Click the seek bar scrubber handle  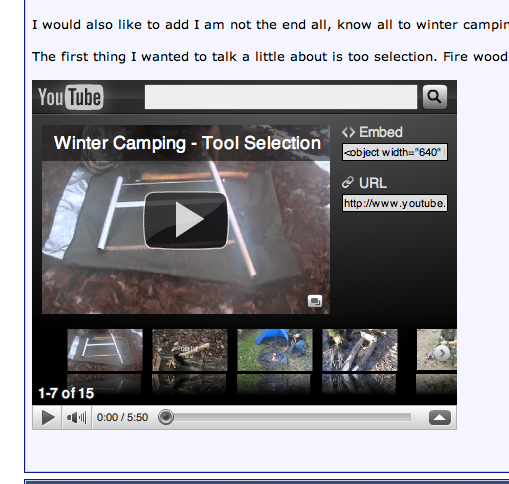pos(166,417)
